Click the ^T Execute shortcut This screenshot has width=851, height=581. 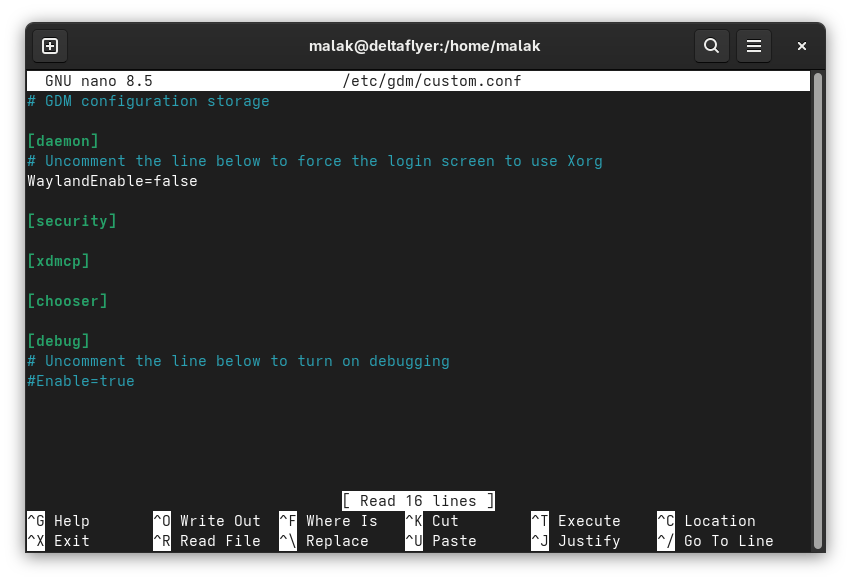(x=576, y=521)
